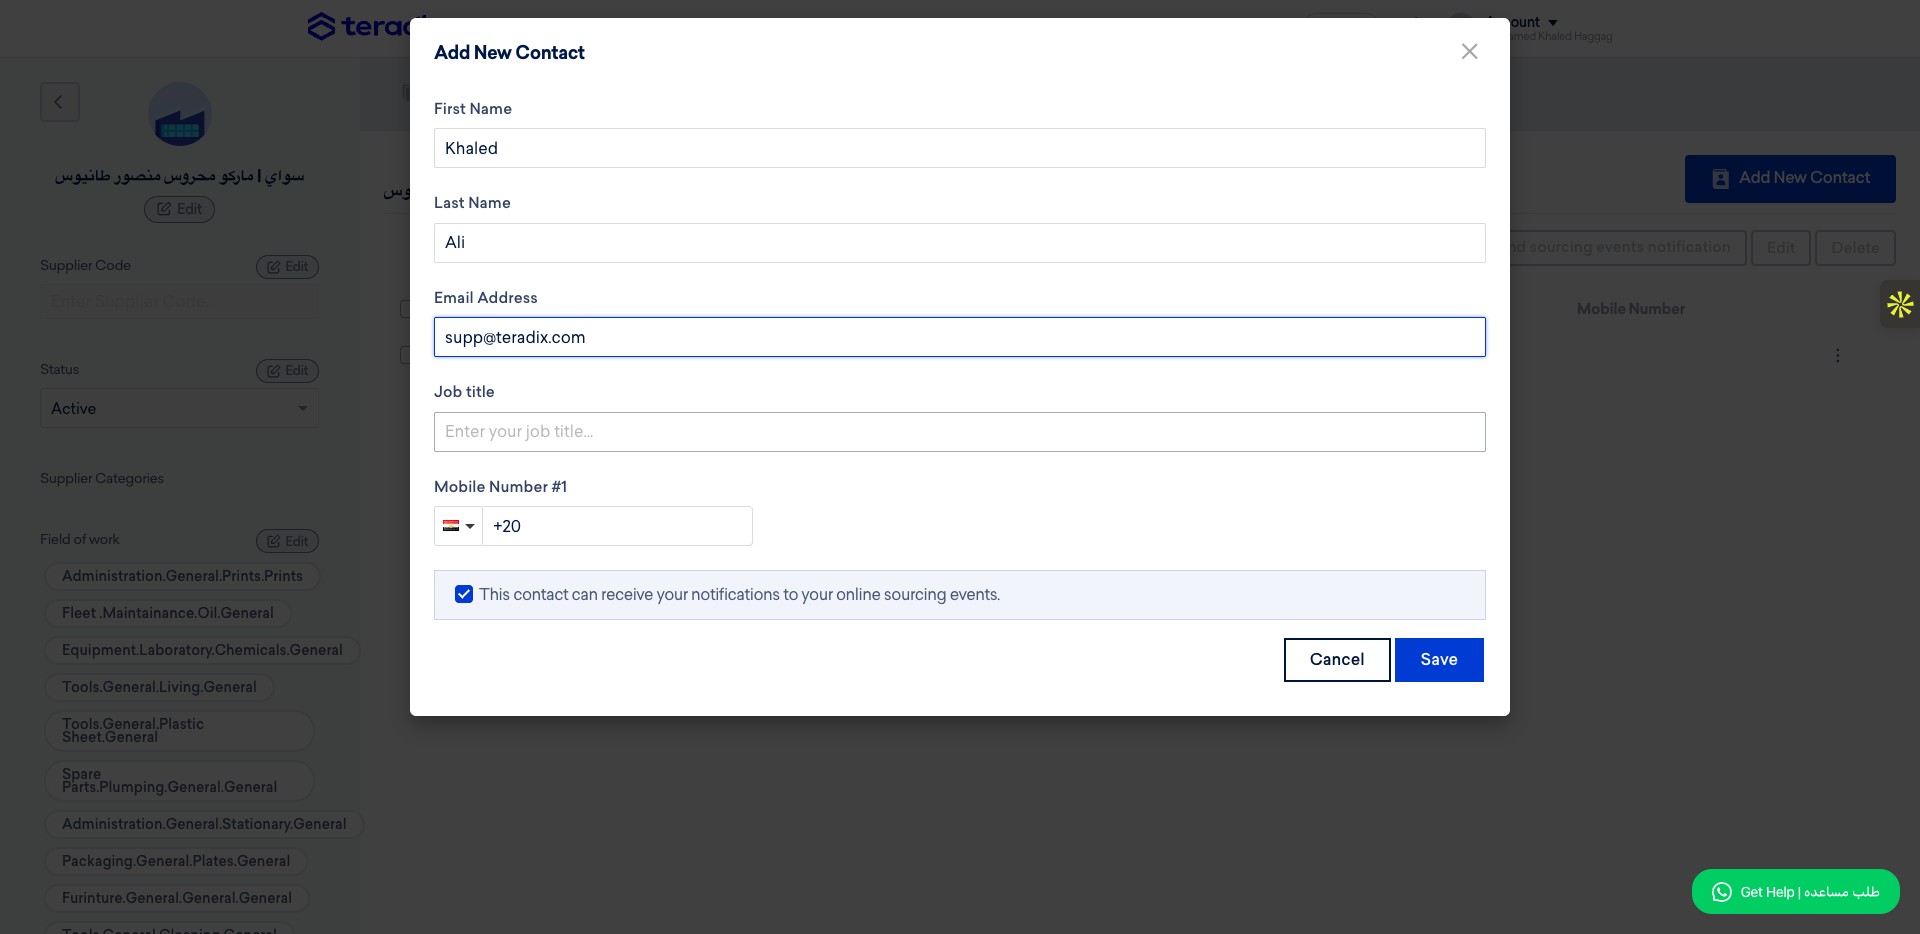Open the Account dropdown menu
The width and height of the screenshot is (1920, 934).
[x=1522, y=22]
